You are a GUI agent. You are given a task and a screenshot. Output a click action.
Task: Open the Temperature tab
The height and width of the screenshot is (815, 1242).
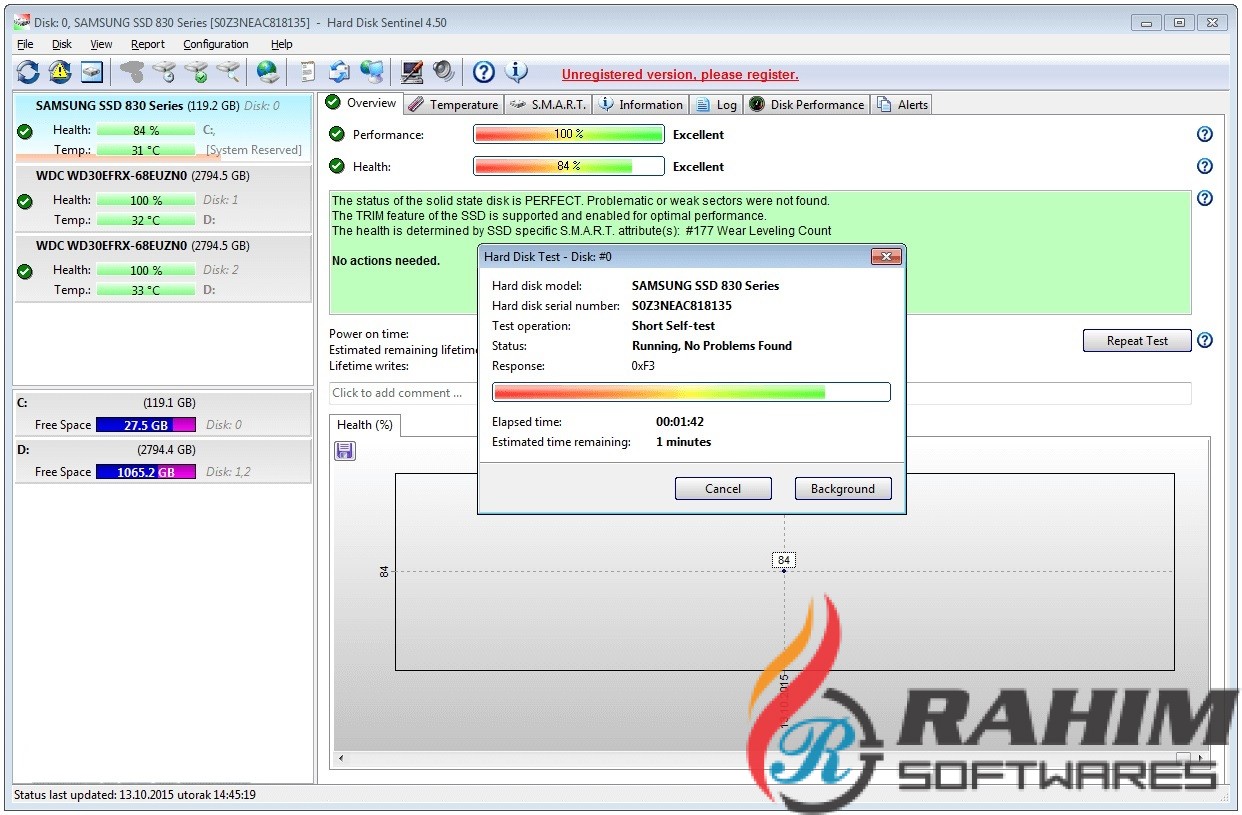(x=453, y=105)
